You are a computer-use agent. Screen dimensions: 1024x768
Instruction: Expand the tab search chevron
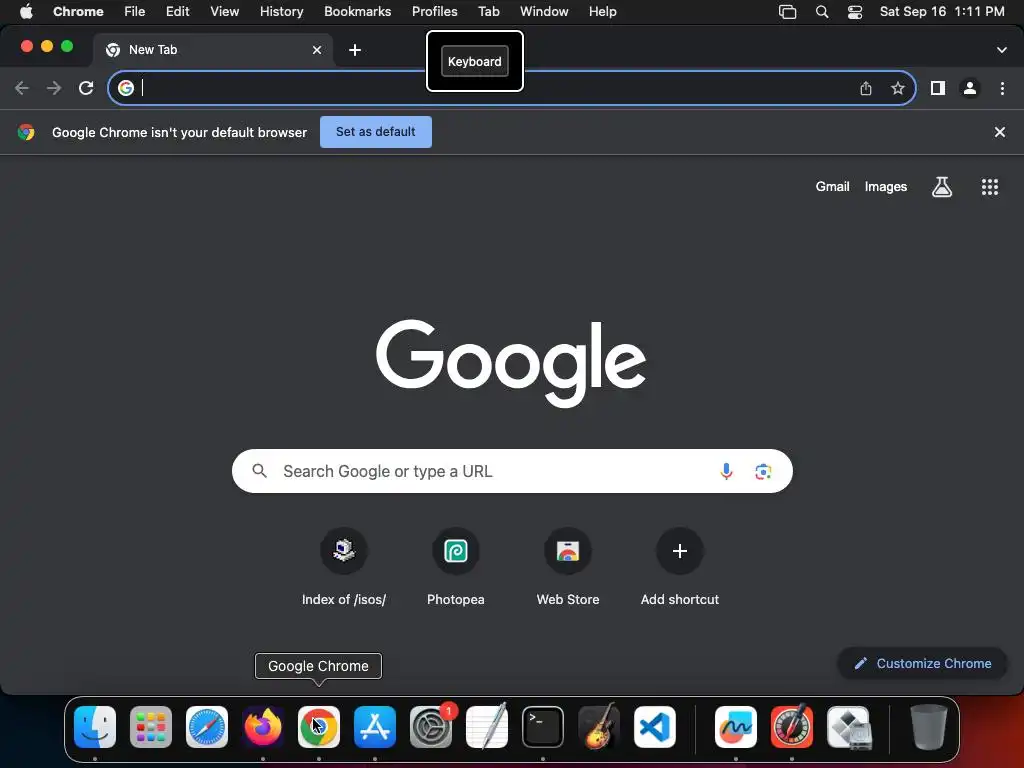(x=1002, y=50)
